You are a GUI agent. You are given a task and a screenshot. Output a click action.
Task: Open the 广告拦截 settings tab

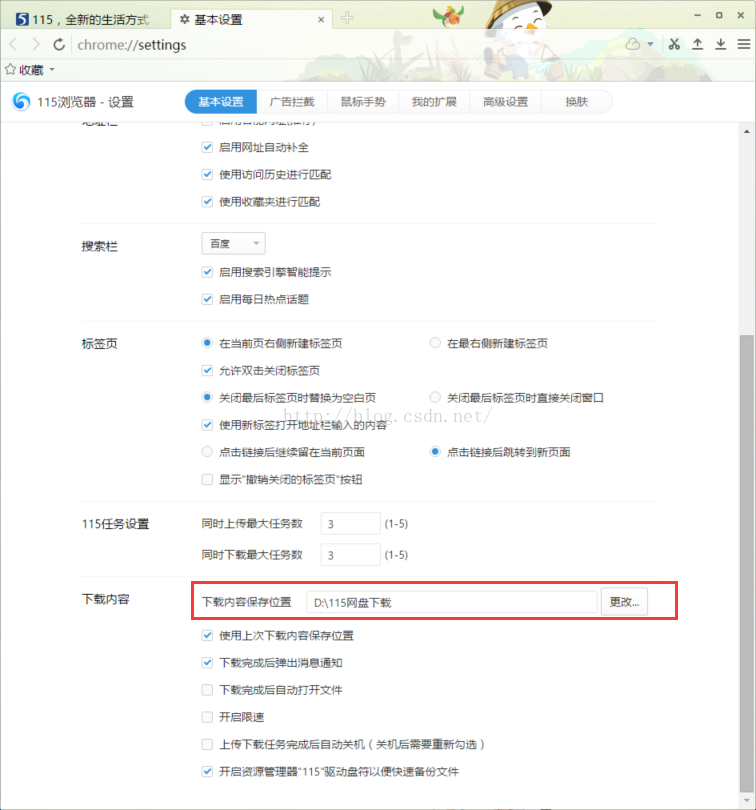point(292,102)
